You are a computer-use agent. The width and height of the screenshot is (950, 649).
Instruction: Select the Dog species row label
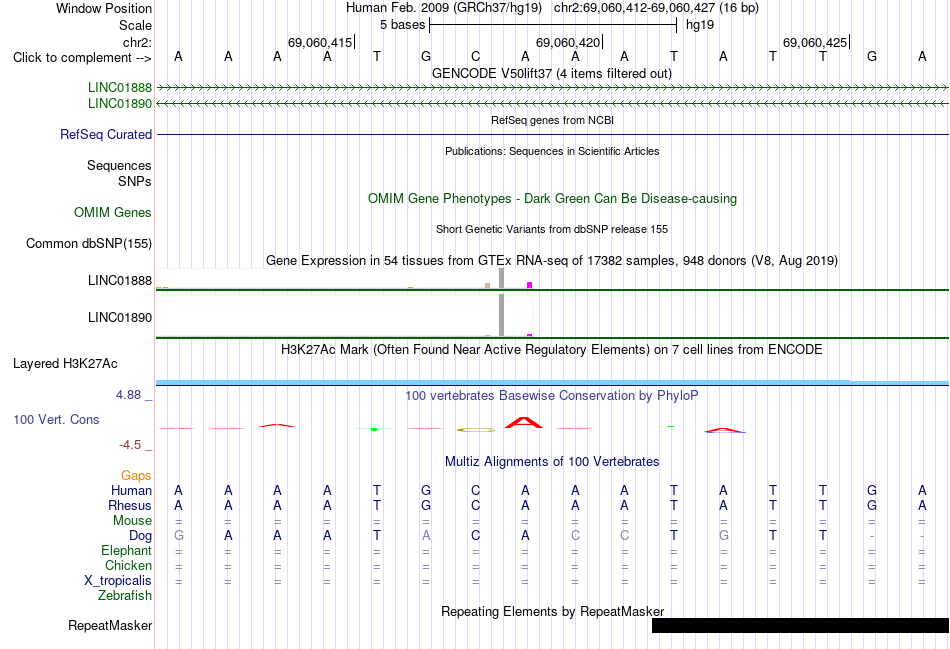pyautogui.click(x=140, y=536)
